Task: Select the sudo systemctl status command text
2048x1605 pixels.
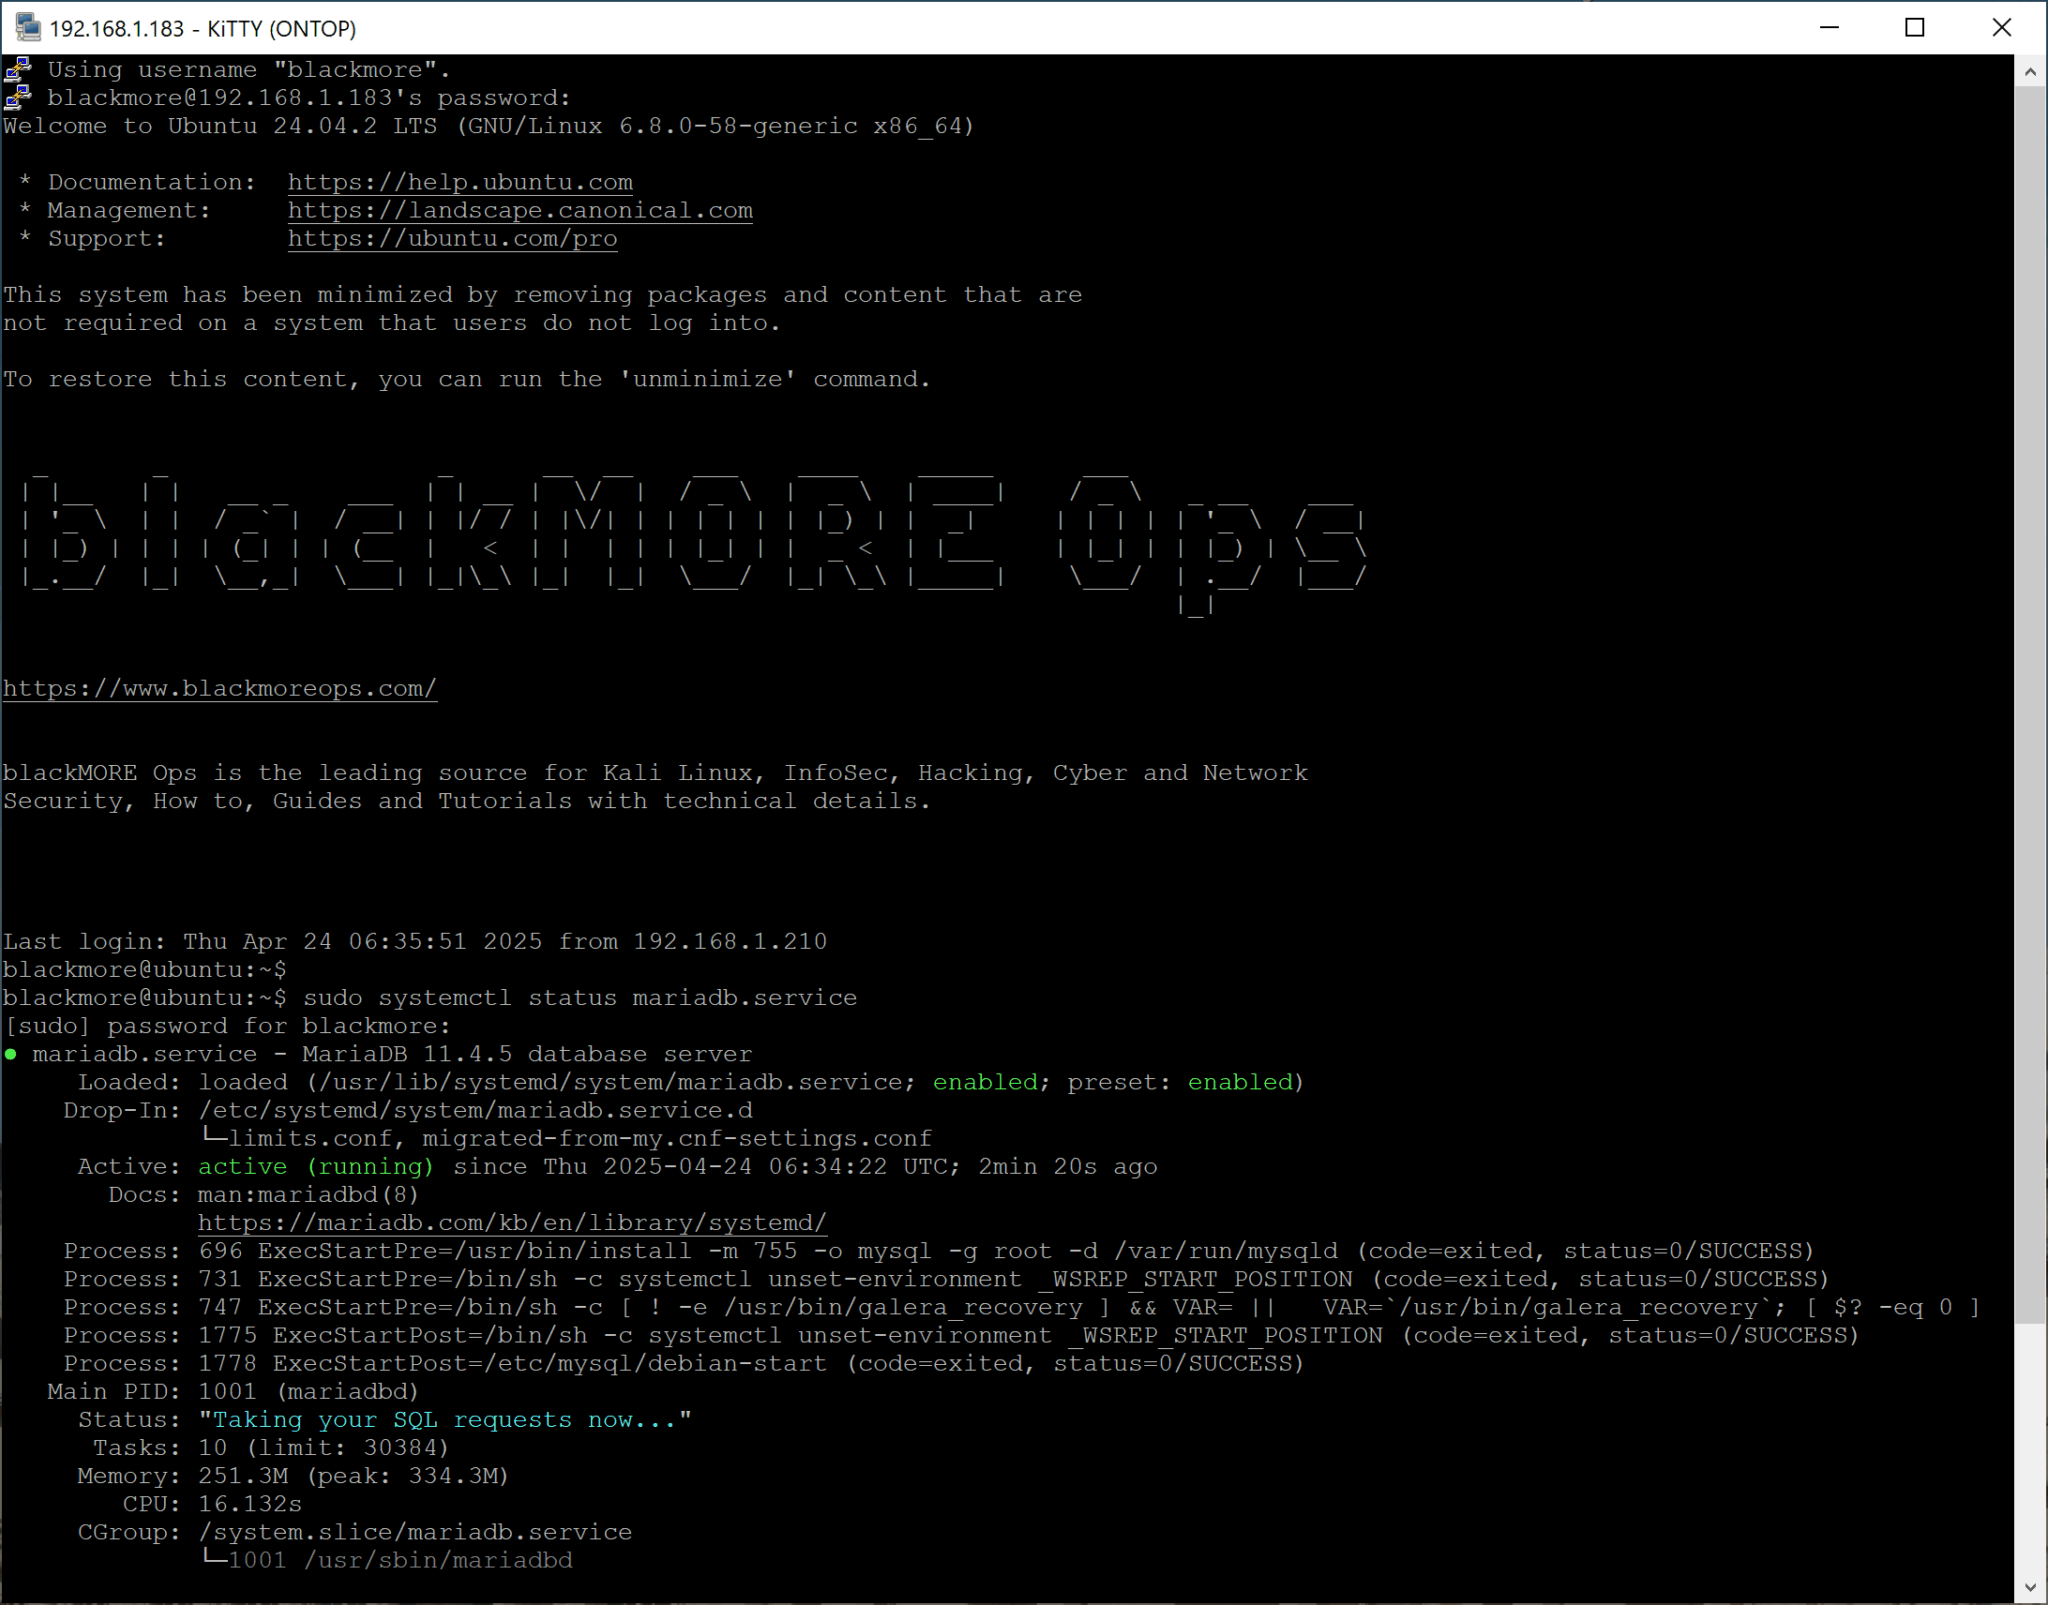Action: 580,996
